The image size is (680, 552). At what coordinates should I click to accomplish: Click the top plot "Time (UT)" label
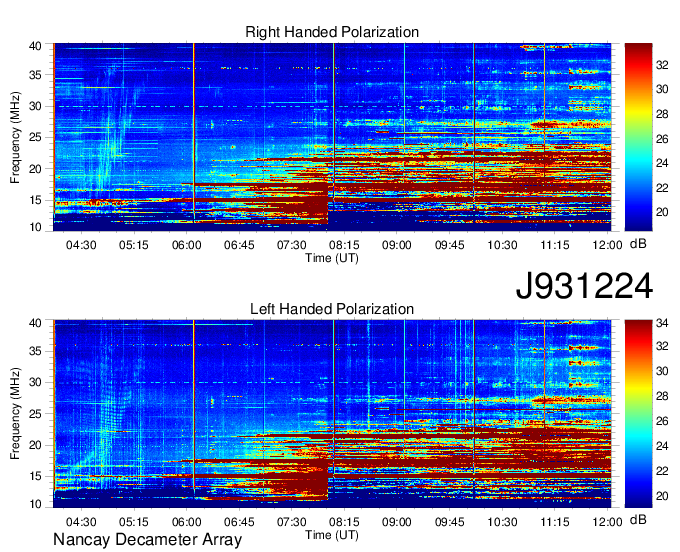click(332, 258)
